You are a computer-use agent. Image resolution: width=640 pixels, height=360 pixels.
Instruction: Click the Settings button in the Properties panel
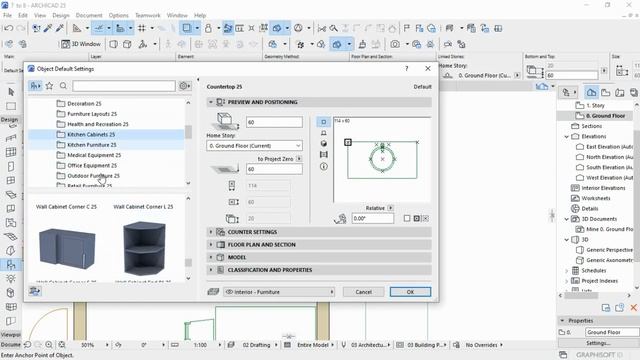coord(598,343)
